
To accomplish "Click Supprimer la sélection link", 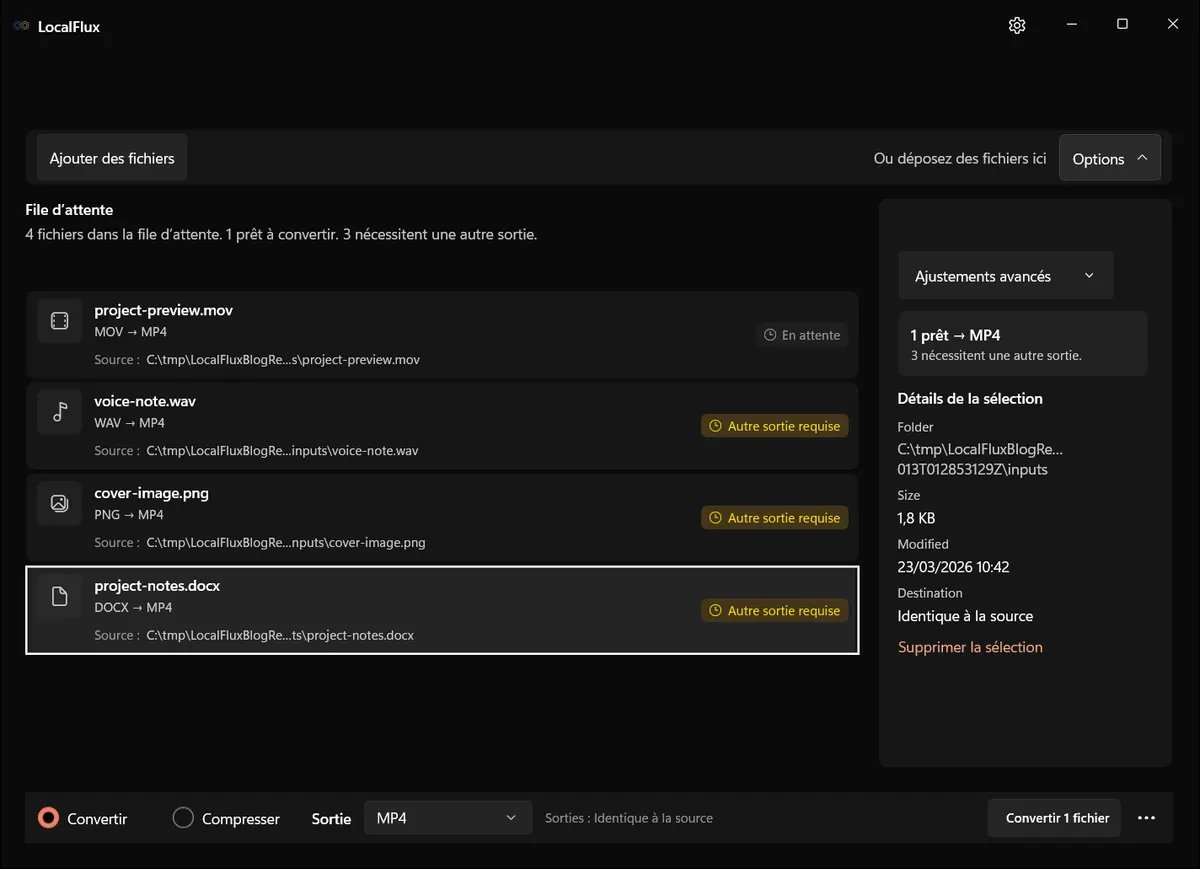I will click(x=970, y=647).
